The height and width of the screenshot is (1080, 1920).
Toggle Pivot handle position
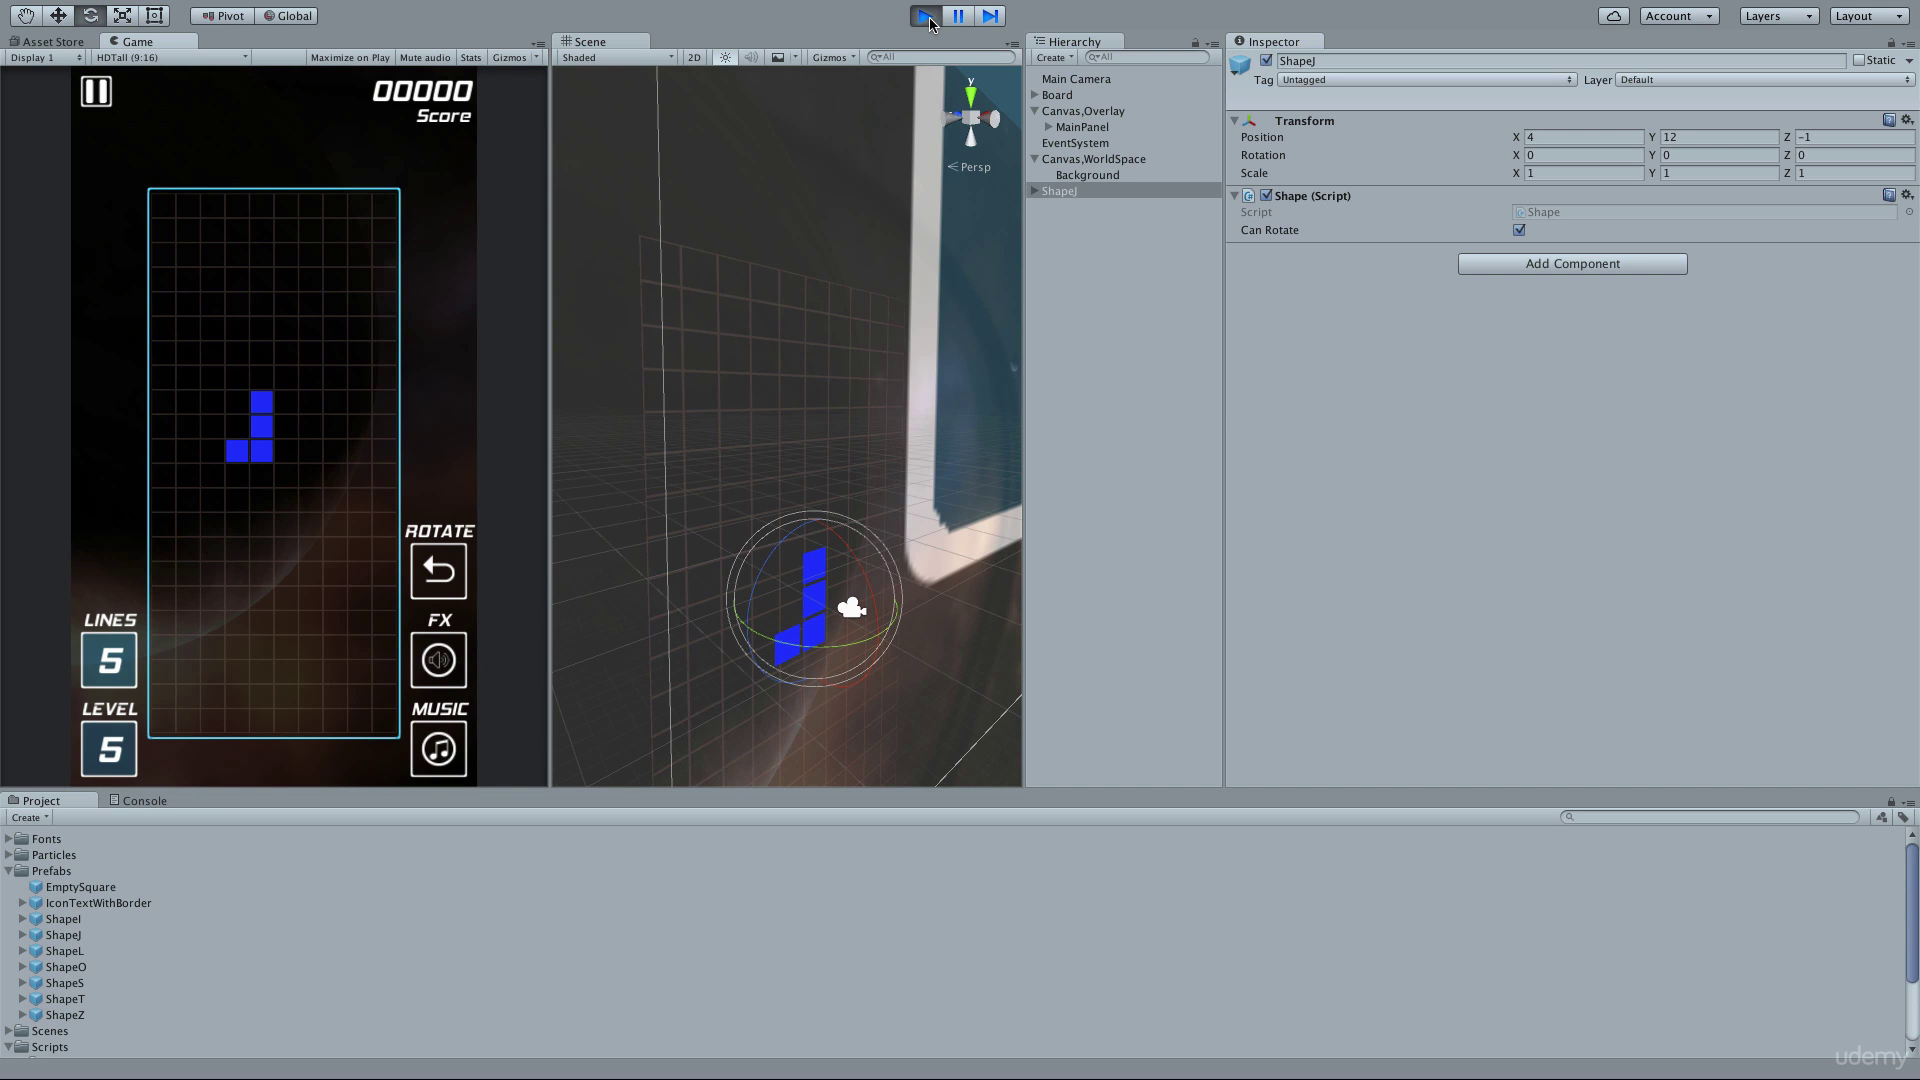point(222,16)
